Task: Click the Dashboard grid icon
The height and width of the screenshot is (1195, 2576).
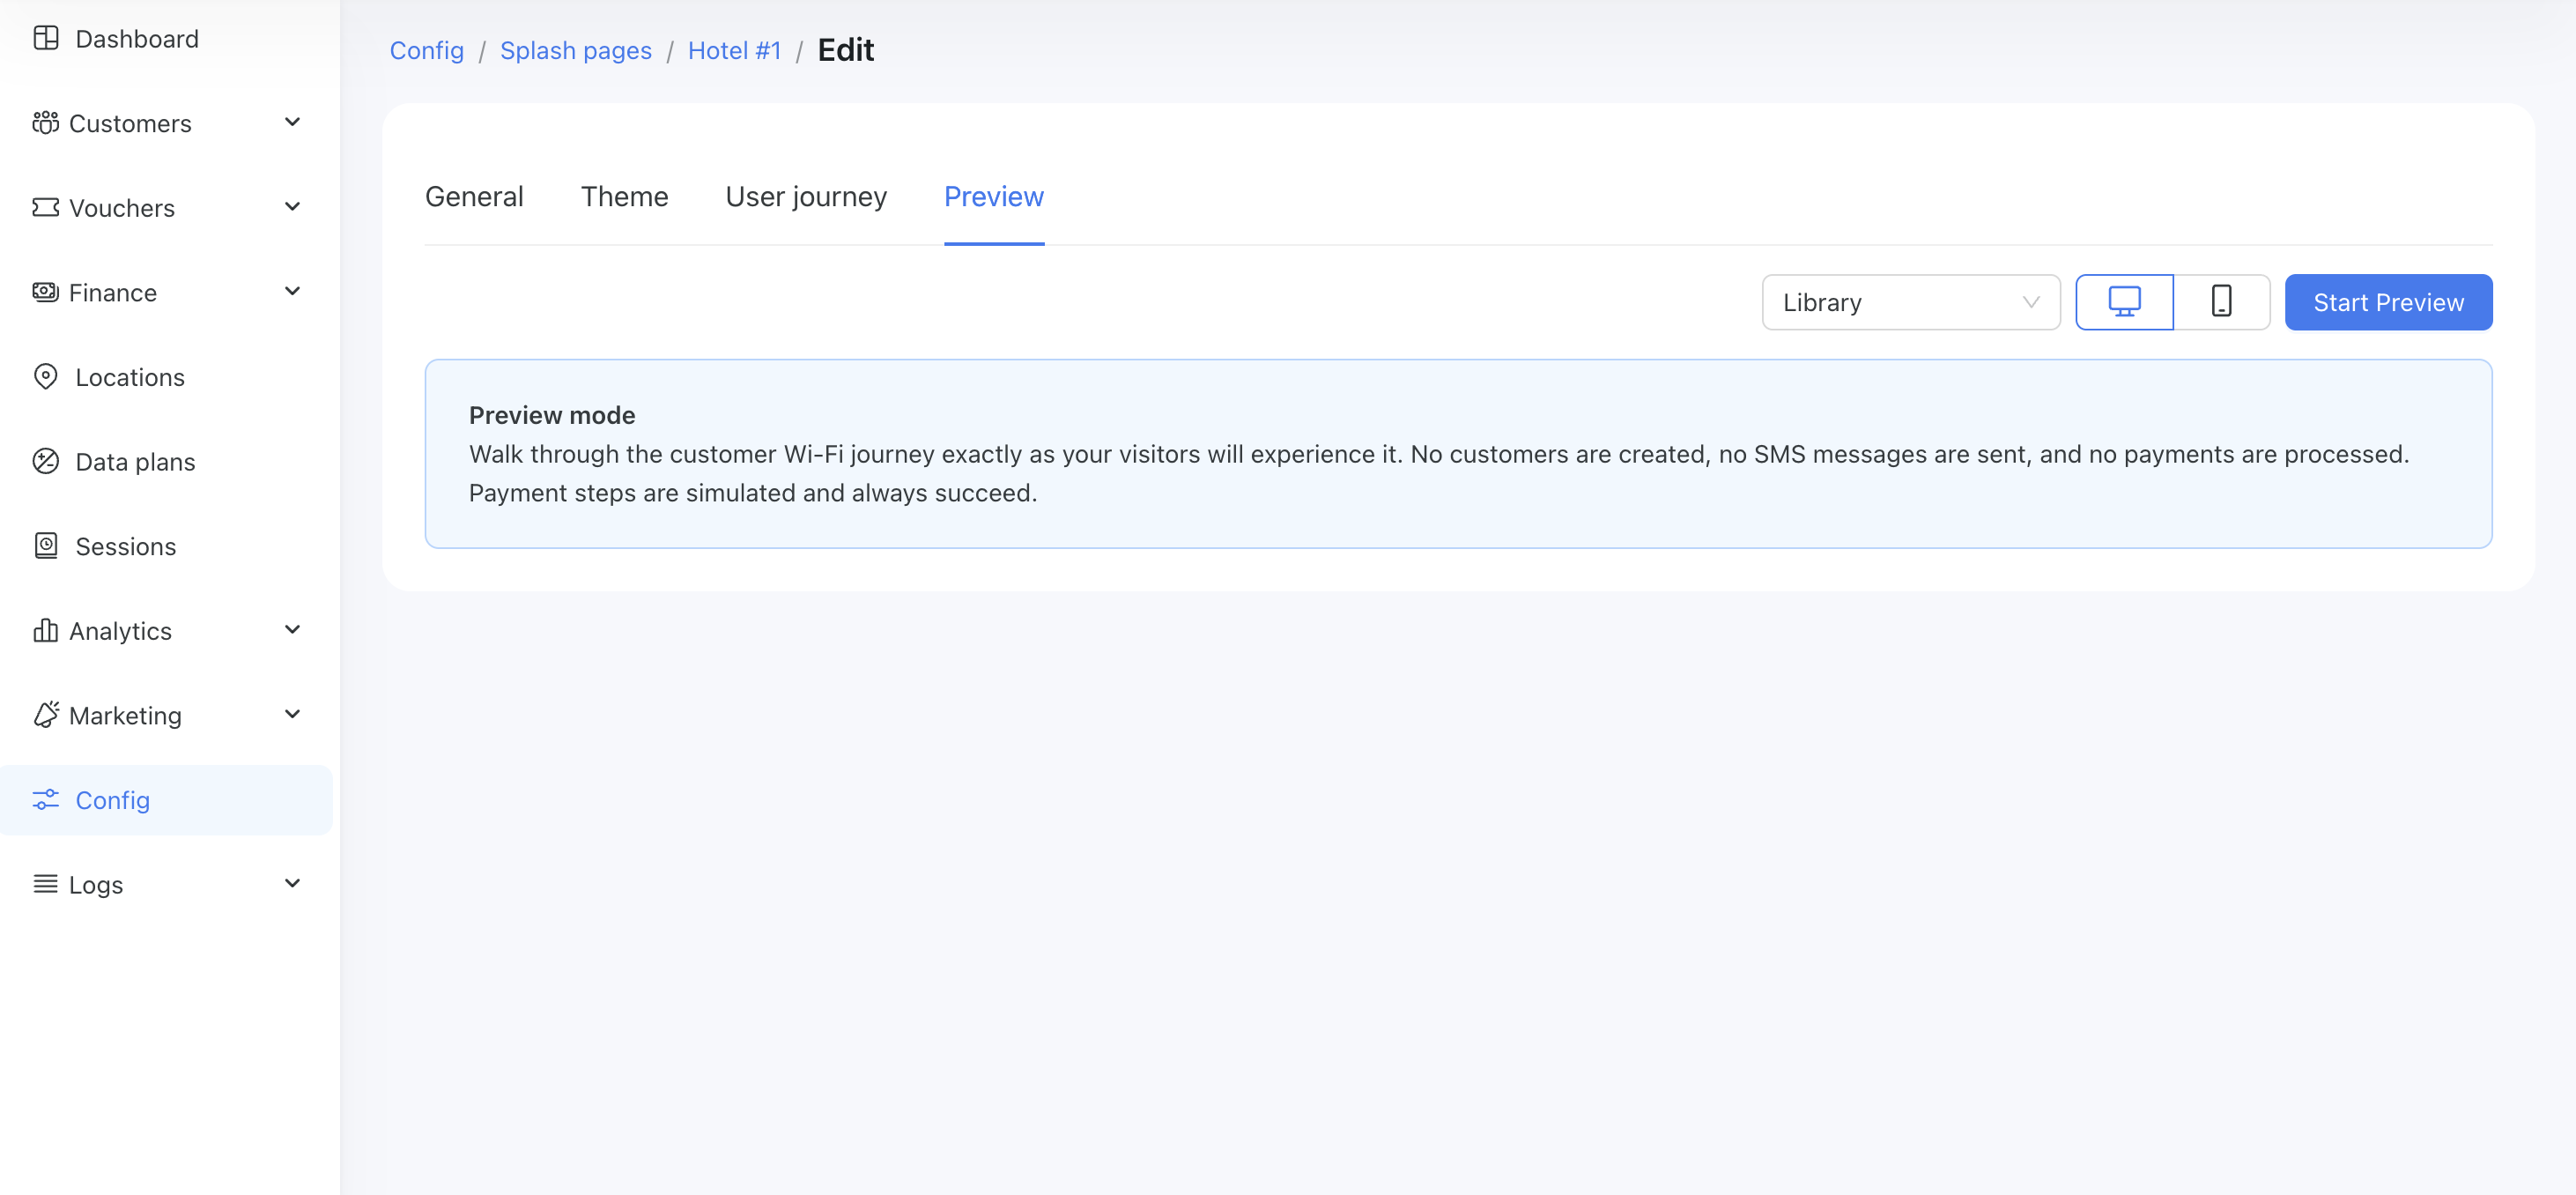Action: pos(46,38)
